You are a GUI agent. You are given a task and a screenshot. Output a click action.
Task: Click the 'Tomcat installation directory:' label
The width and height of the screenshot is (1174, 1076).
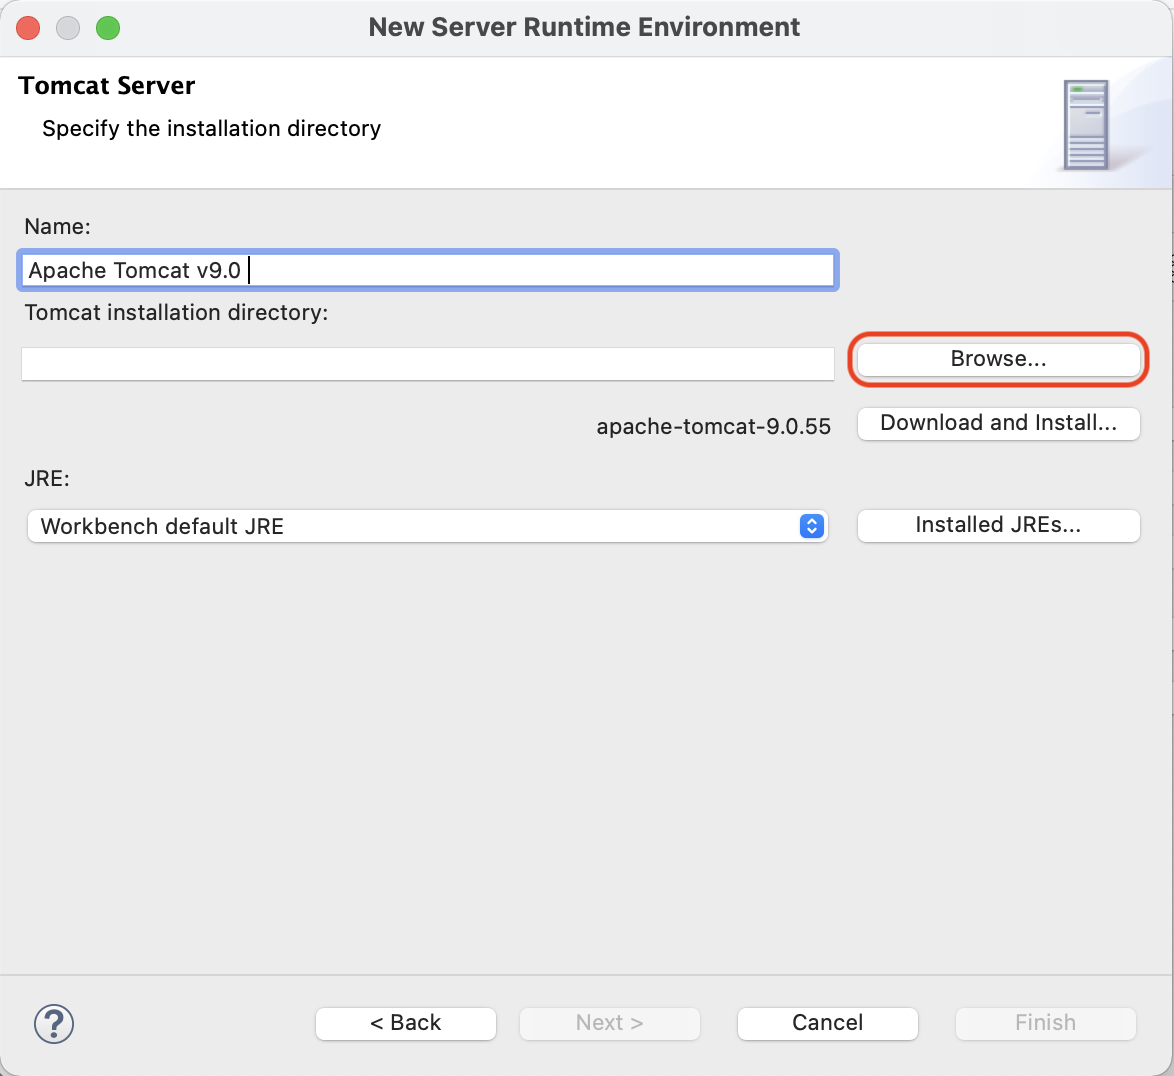pyautogui.click(x=176, y=312)
